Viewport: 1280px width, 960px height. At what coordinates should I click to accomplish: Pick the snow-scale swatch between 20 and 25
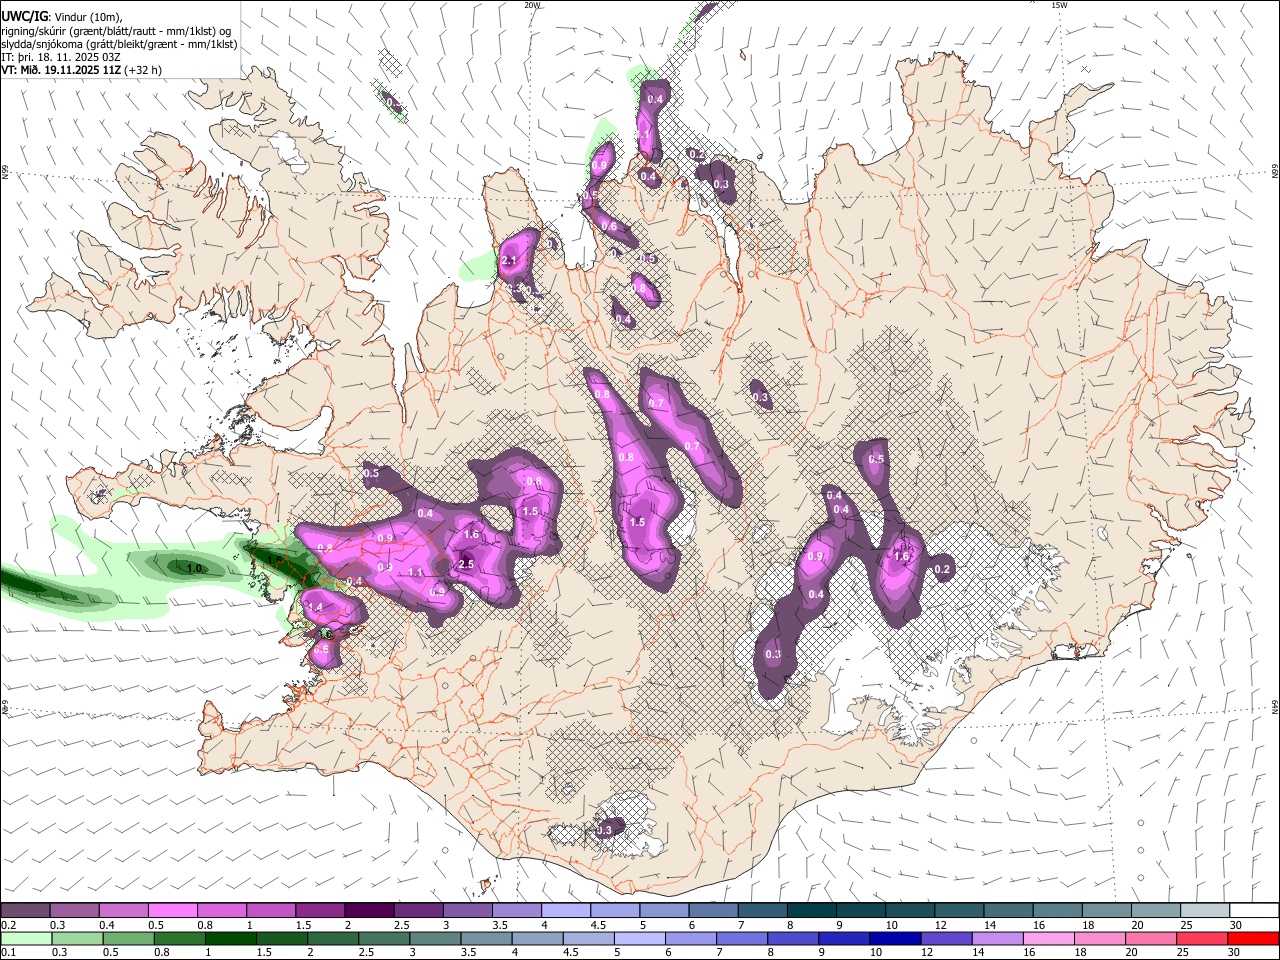(x=1157, y=911)
